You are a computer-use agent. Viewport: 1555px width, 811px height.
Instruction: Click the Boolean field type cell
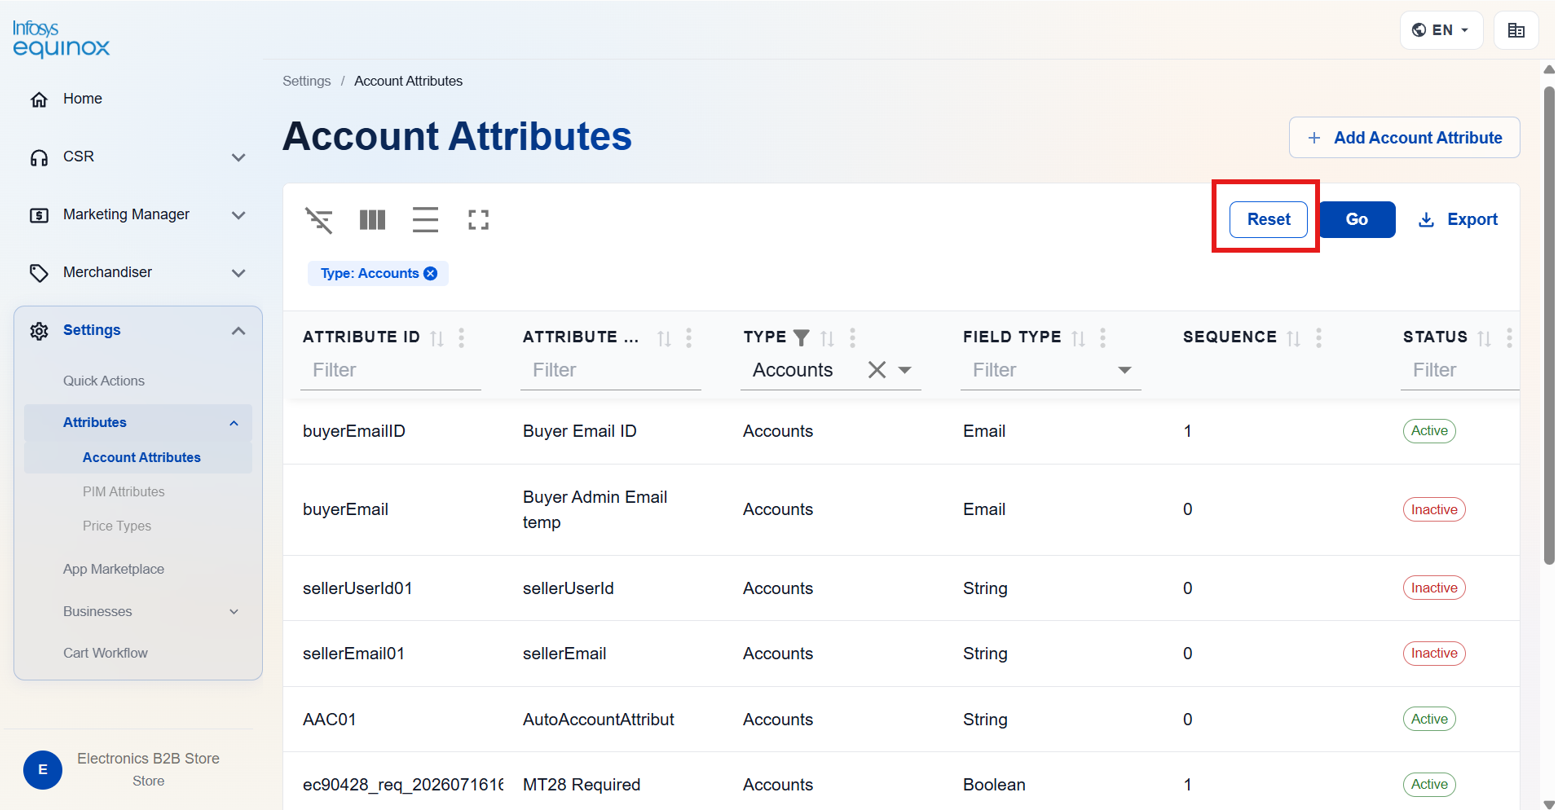click(x=994, y=785)
